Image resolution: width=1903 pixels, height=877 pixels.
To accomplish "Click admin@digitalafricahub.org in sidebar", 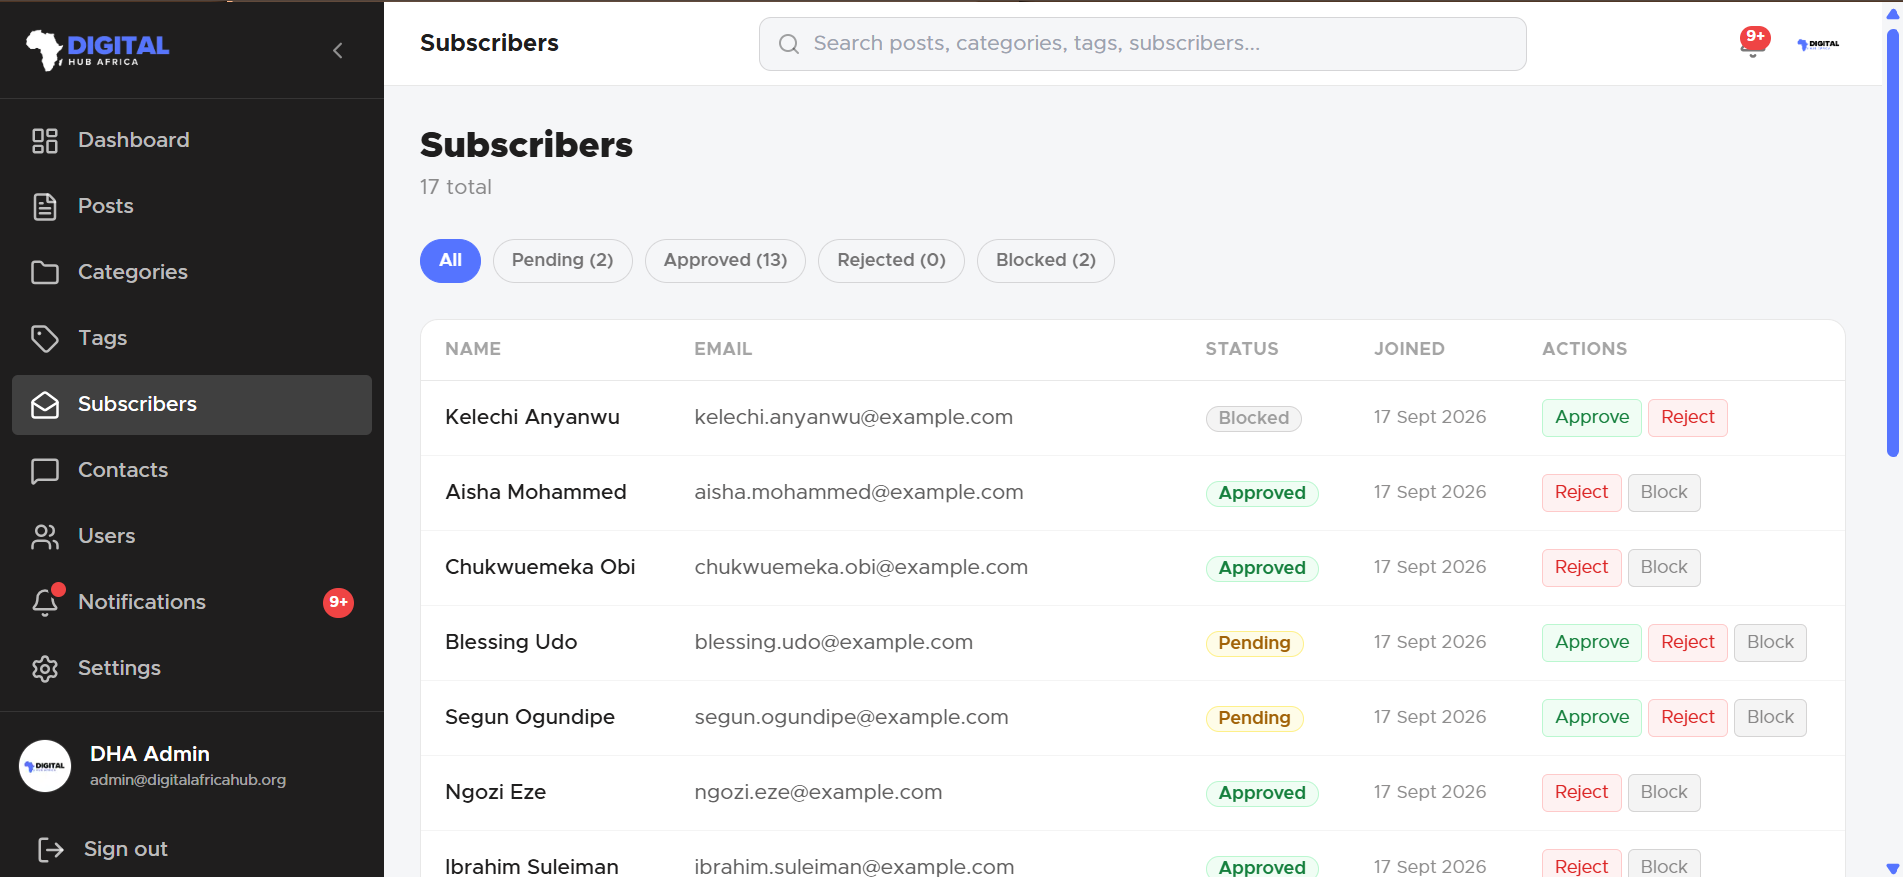I will 188,780.
